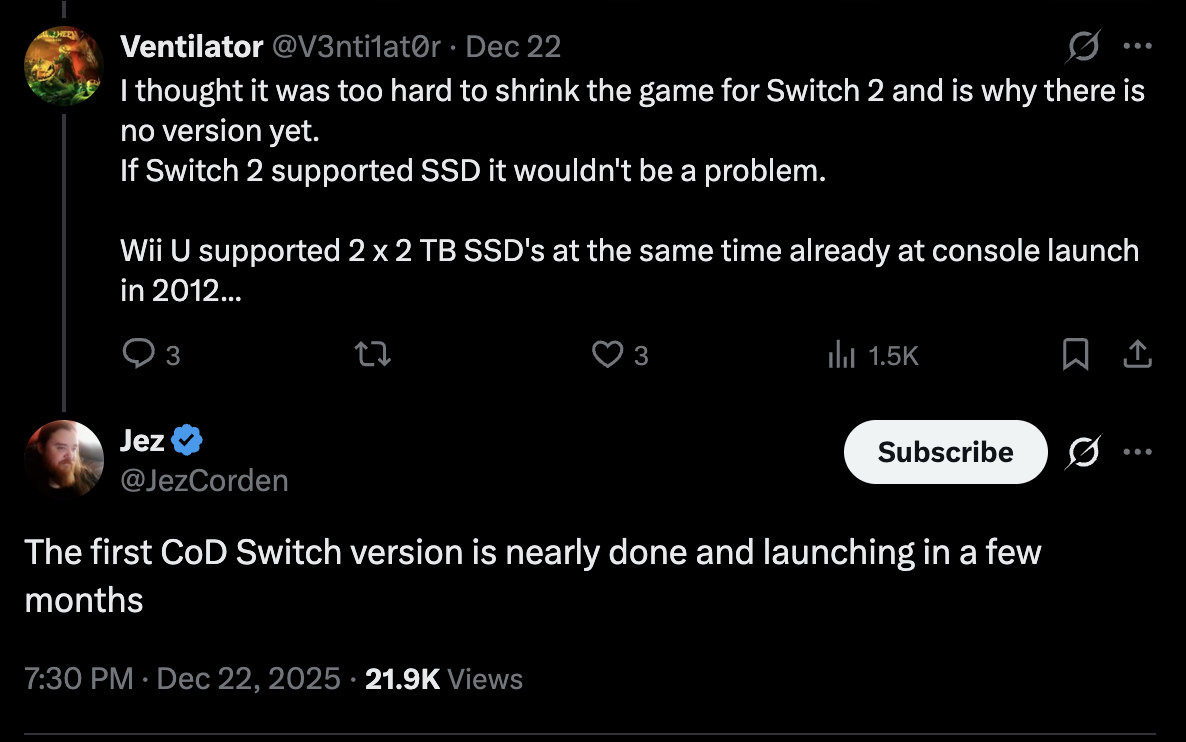Share Ventilator's tweet
The height and width of the screenshot is (742, 1186).
pos(1138,354)
